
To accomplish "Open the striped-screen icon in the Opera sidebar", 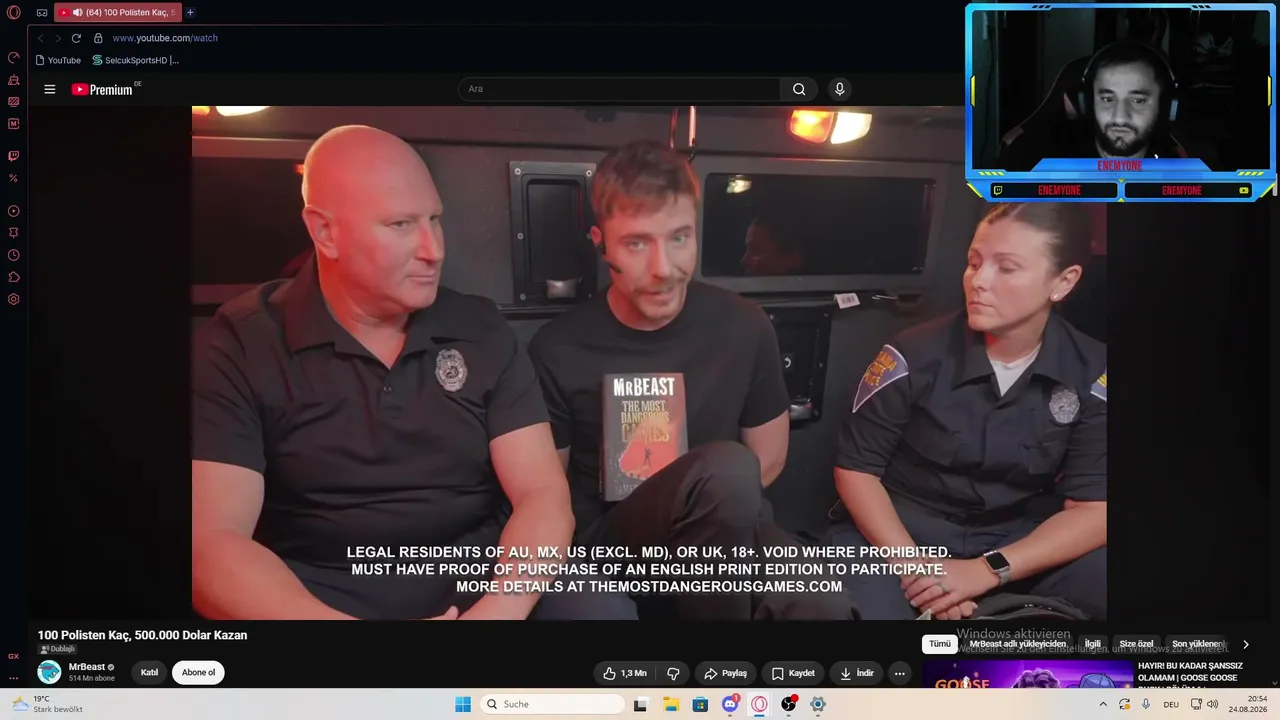I will click(x=14, y=102).
